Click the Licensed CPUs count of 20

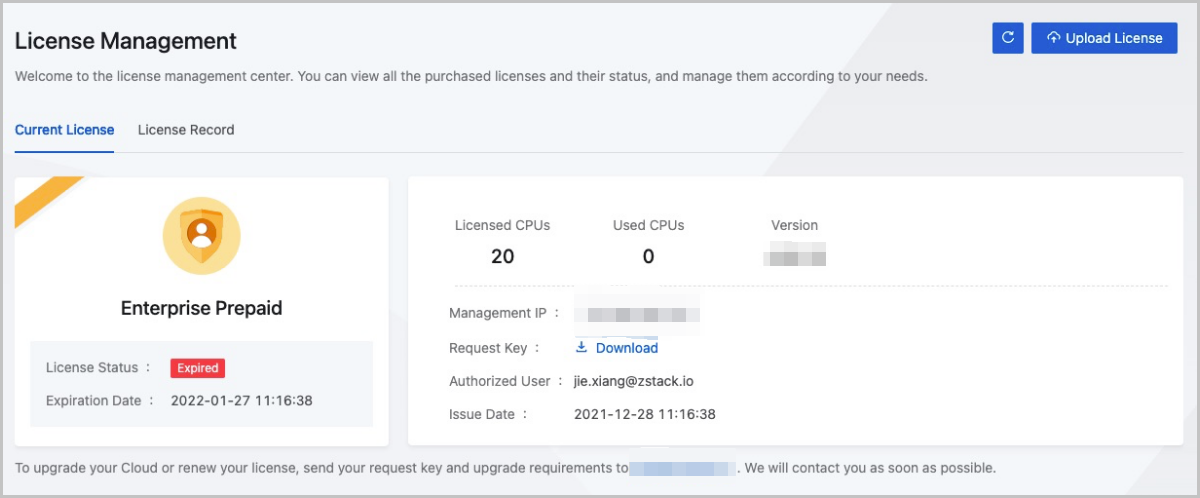point(502,257)
